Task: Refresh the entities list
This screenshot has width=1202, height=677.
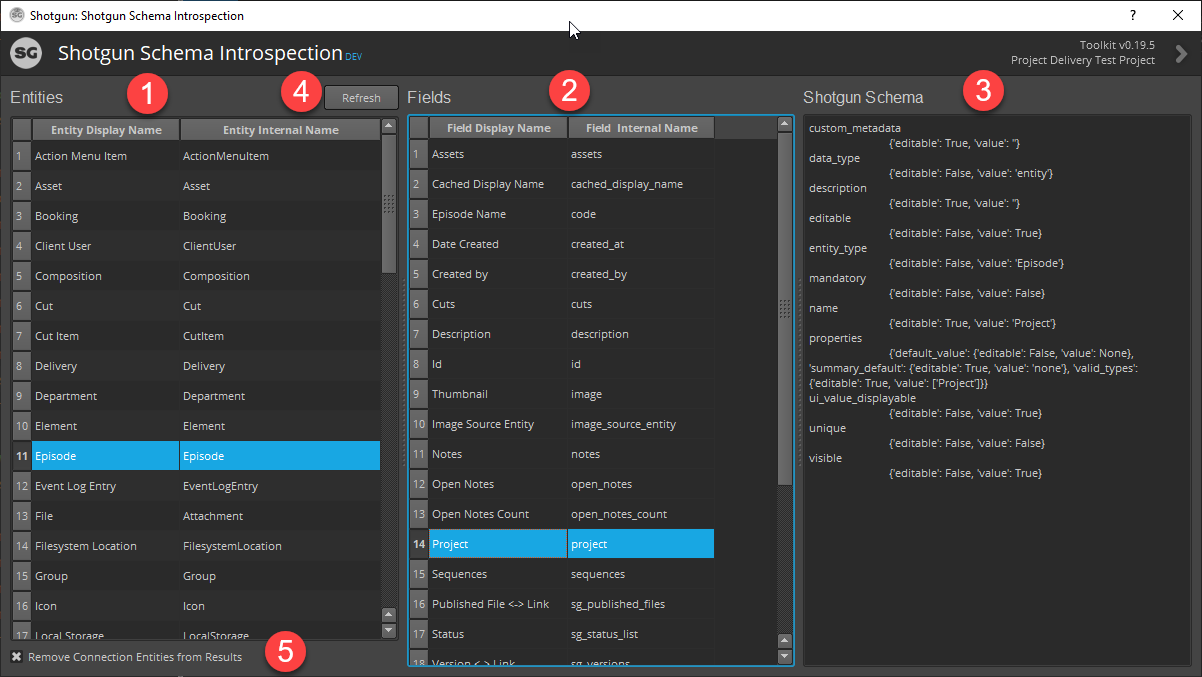Action: [x=361, y=97]
